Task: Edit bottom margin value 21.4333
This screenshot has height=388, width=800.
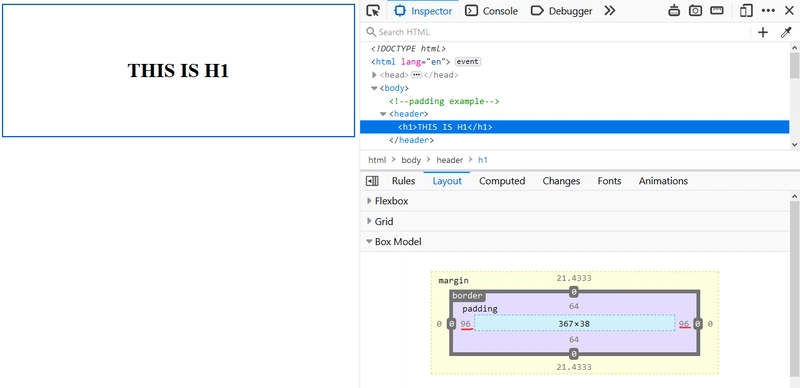Action: point(574,367)
